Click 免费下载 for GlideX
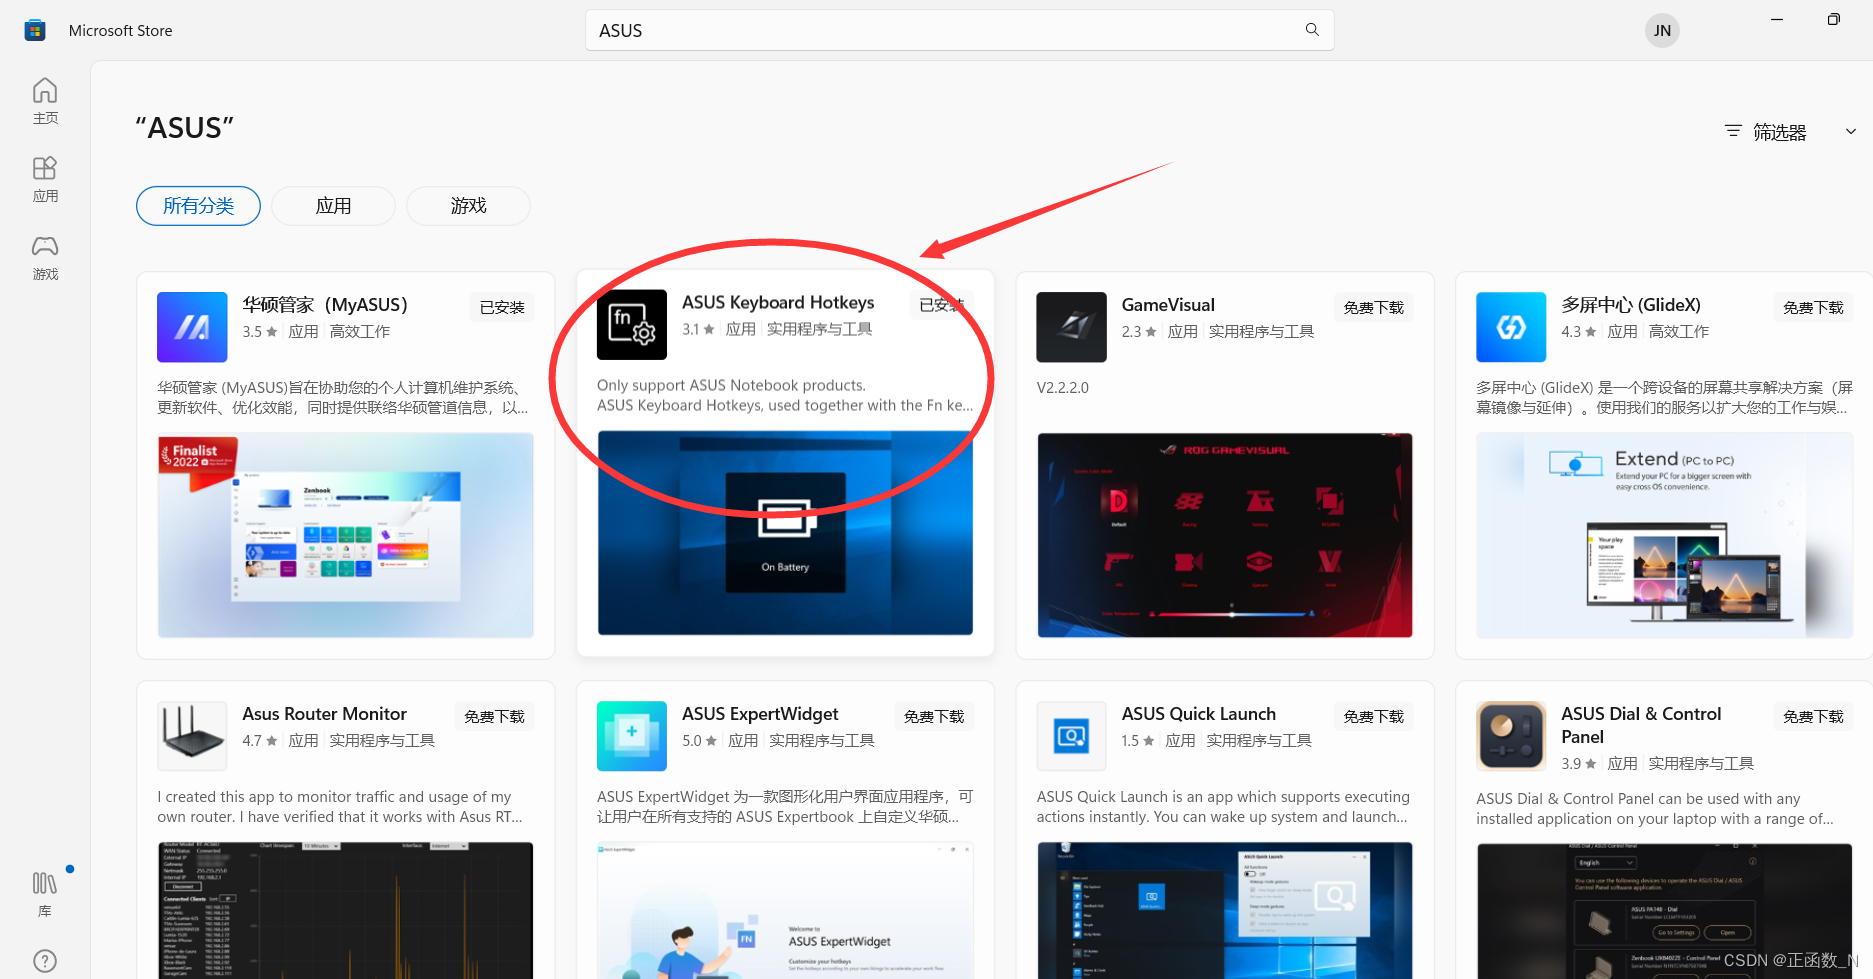This screenshot has height=979, width=1873. click(1813, 307)
